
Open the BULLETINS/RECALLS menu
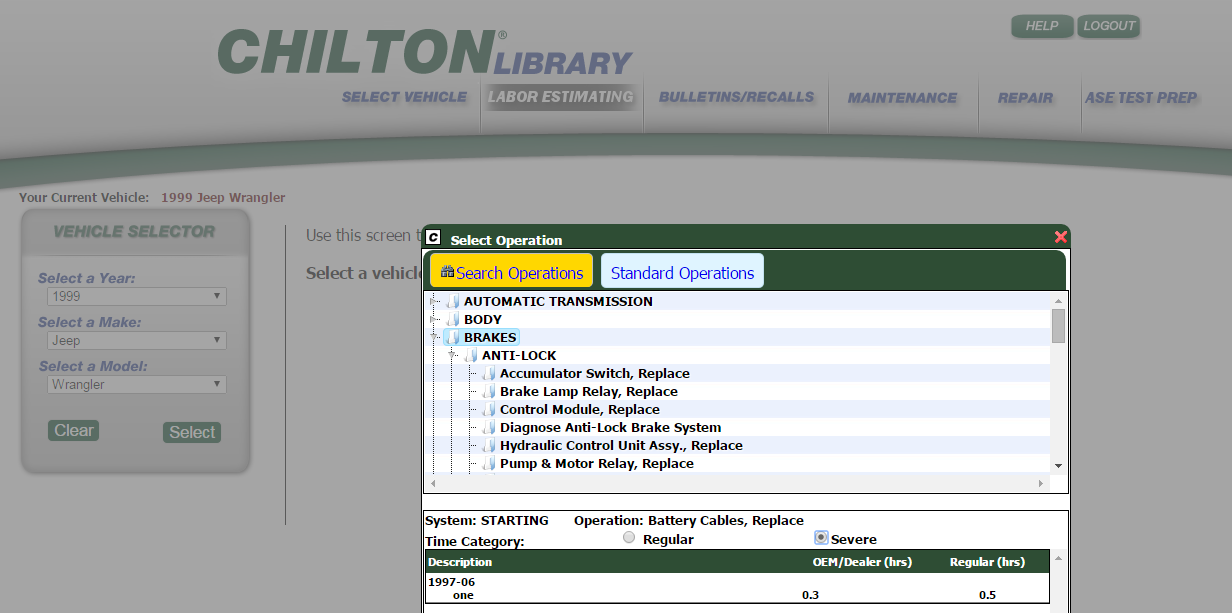pyautogui.click(x=736, y=97)
